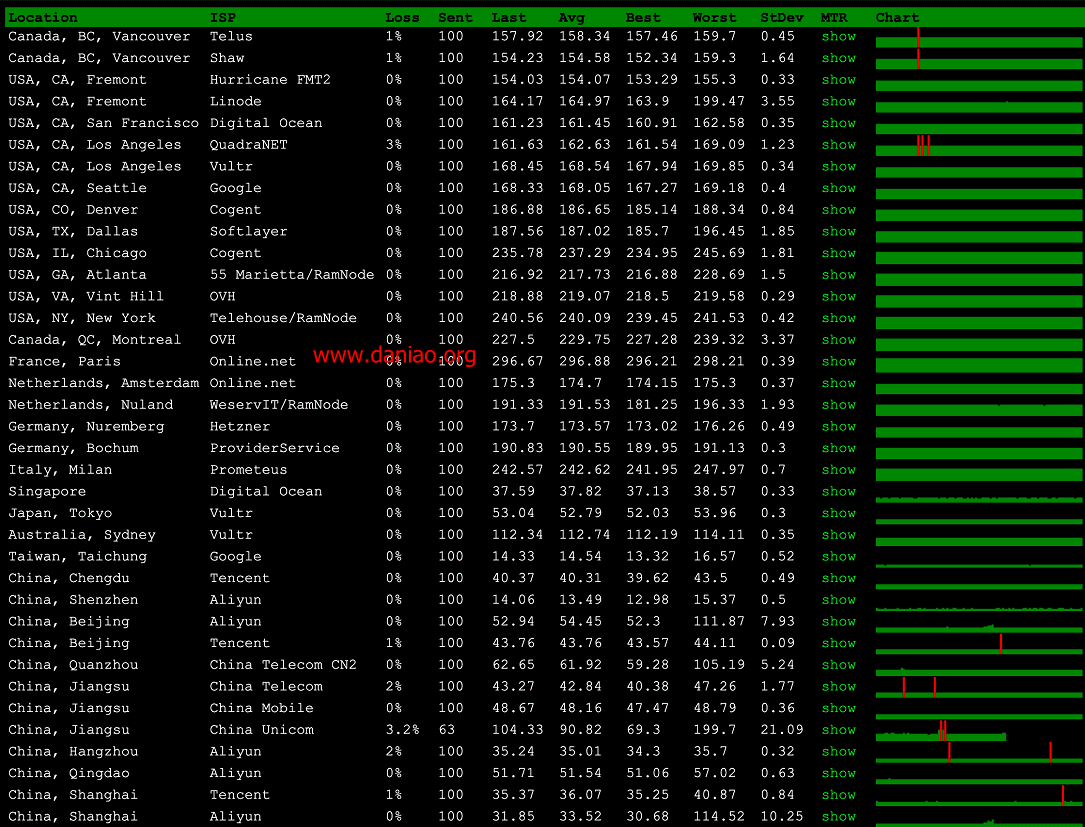Viewport: 1085px width, 827px height.
Task: Click the MTR column header
Action: (834, 17)
